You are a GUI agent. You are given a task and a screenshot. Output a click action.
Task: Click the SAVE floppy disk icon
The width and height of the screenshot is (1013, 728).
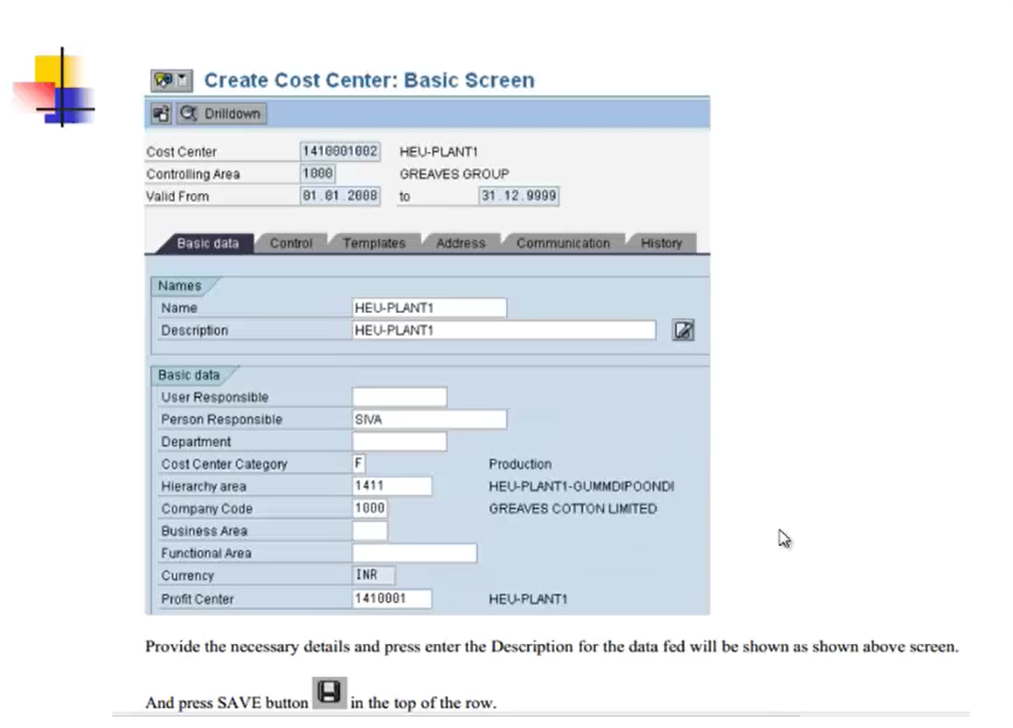pos(329,692)
